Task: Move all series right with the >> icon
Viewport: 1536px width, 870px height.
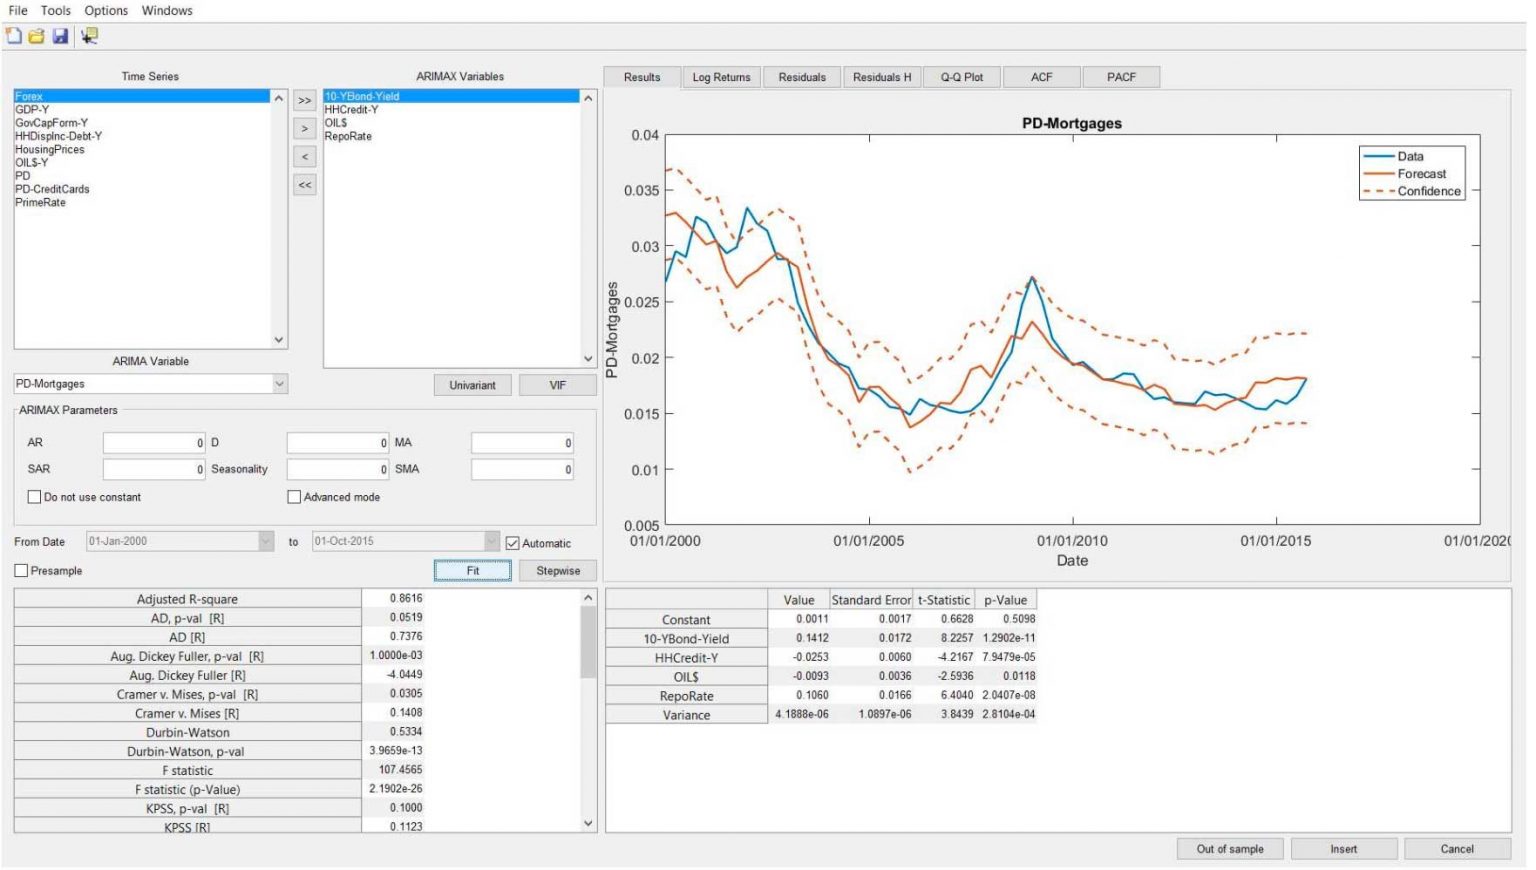Action: [x=304, y=100]
